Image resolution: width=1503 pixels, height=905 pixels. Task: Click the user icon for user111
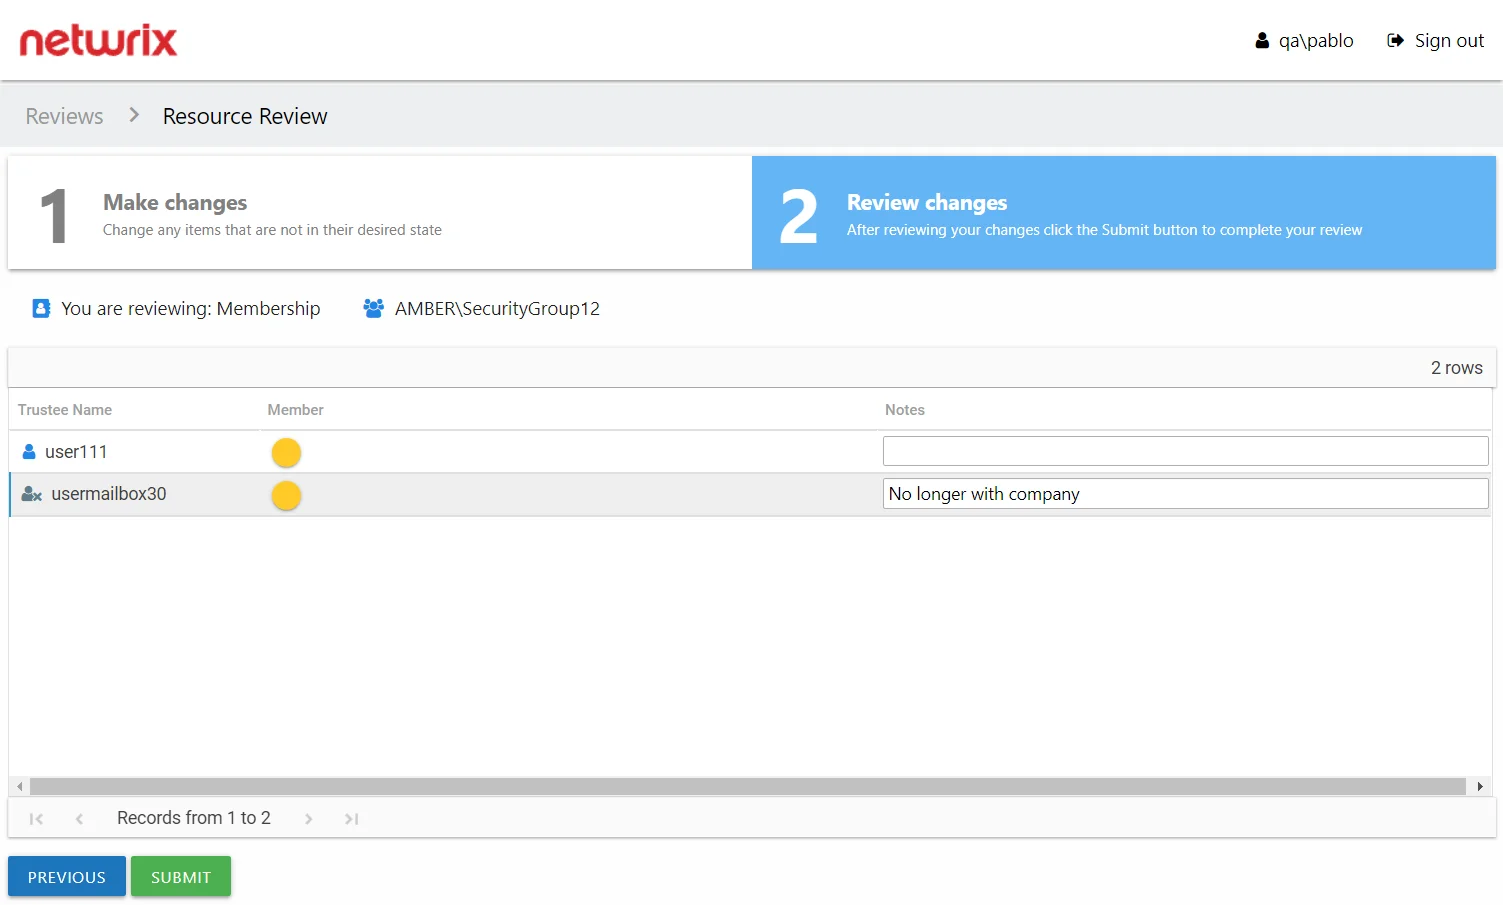(29, 452)
